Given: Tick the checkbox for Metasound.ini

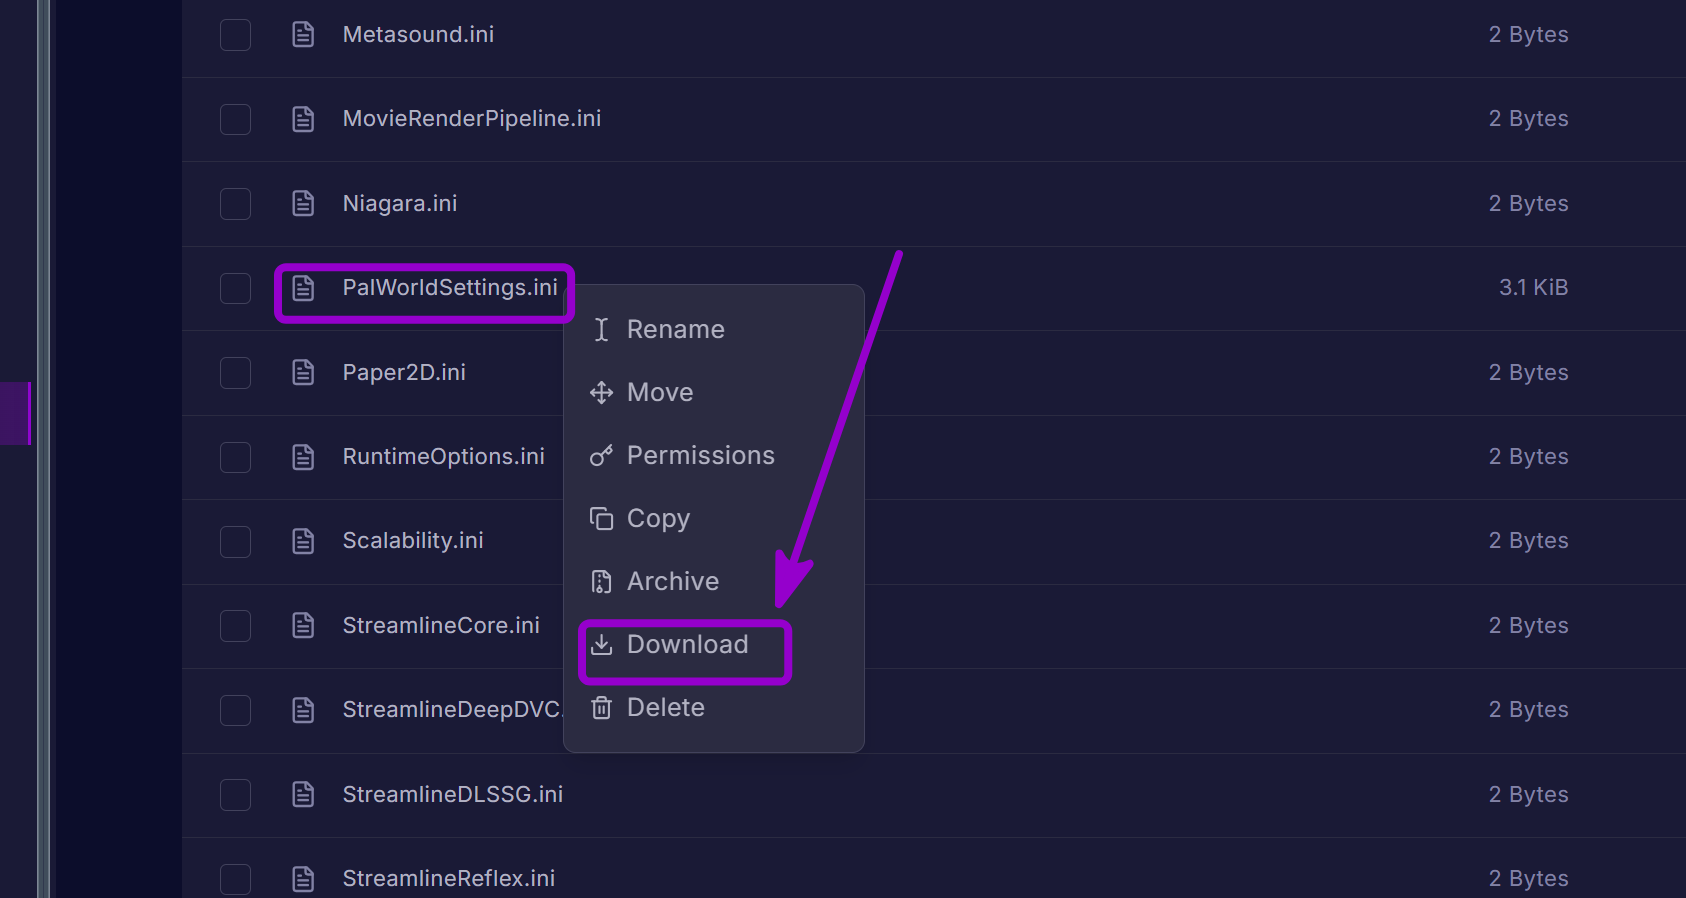Looking at the screenshot, I should pyautogui.click(x=235, y=35).
